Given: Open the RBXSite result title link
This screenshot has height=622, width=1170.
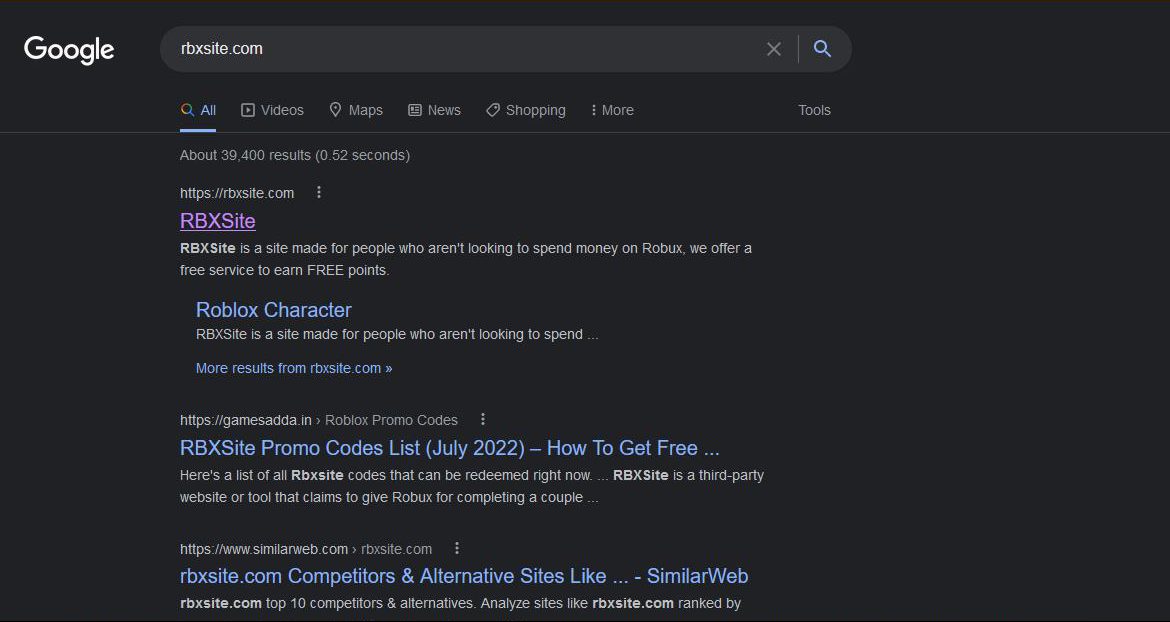Looking at the screenshot, I should [218, 221].
